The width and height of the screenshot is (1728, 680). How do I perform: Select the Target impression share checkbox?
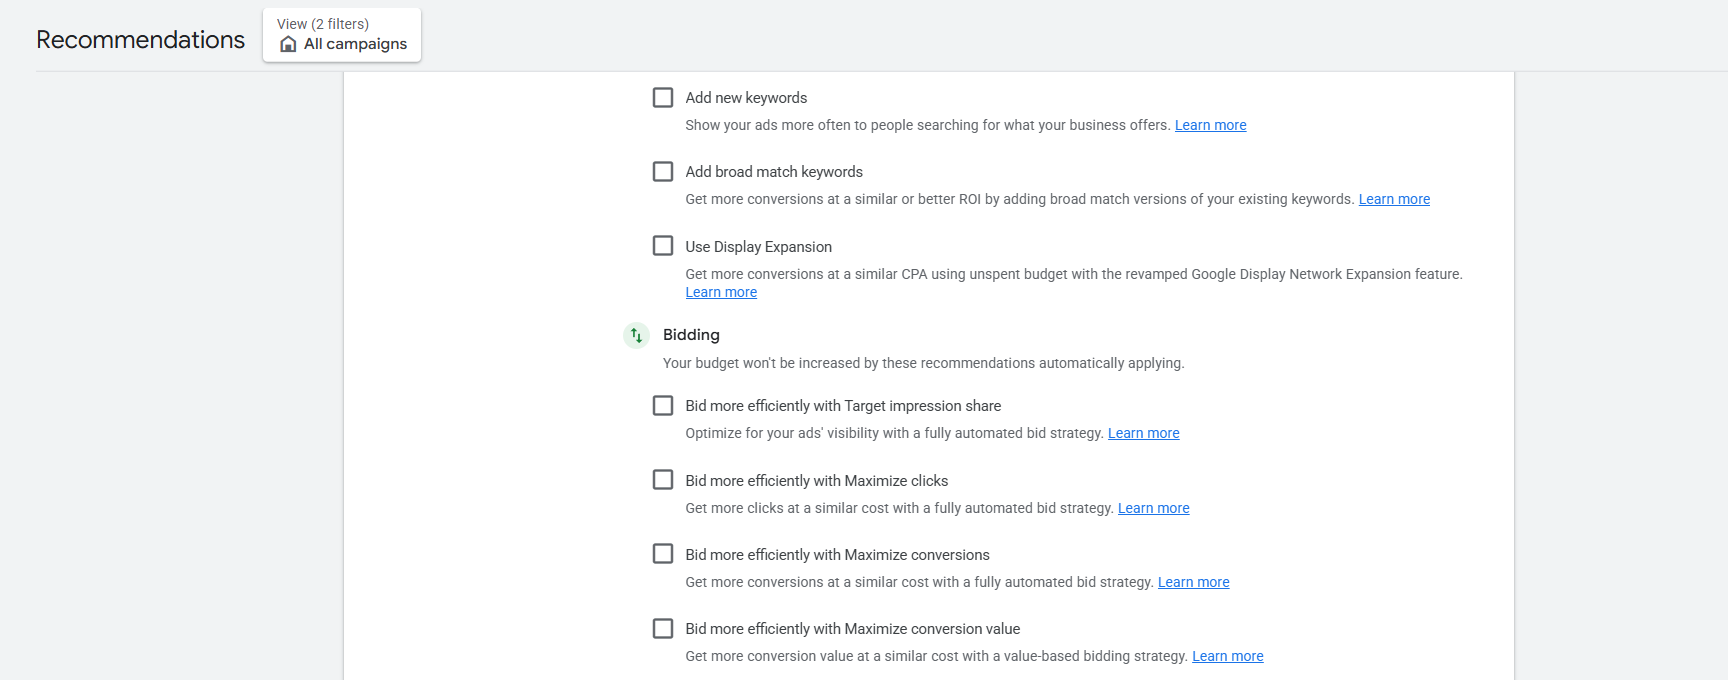click(663, 405)
